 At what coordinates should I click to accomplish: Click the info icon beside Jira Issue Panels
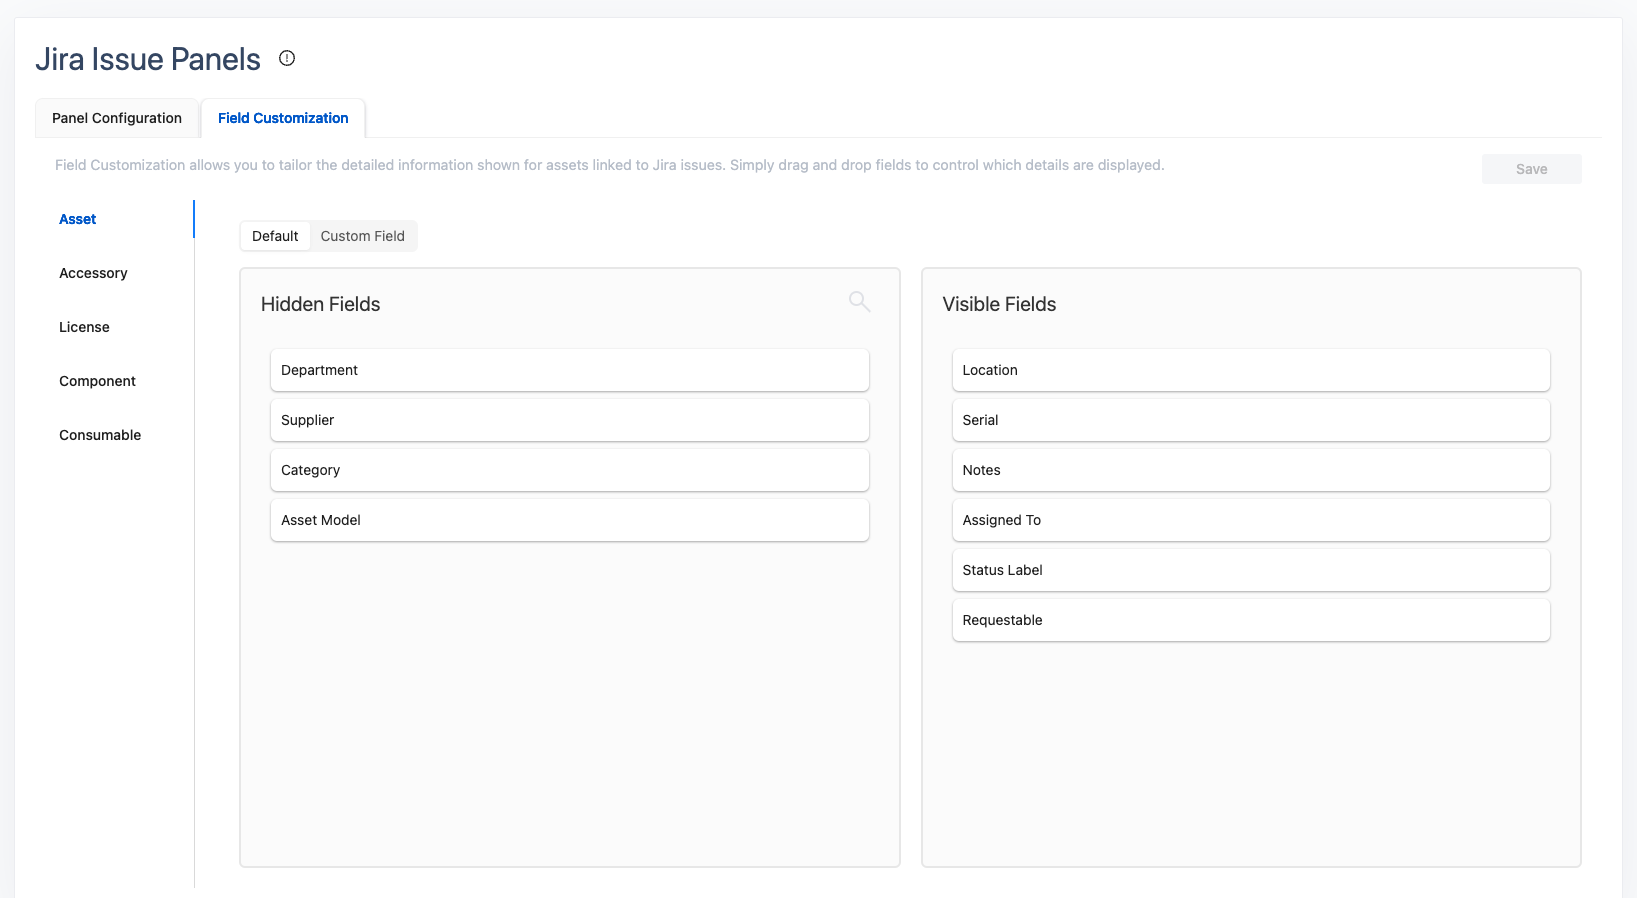click(287, 58)
